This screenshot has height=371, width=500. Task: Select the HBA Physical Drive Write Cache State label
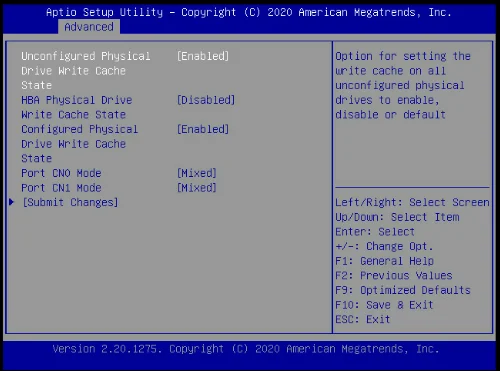coord(77,107)
